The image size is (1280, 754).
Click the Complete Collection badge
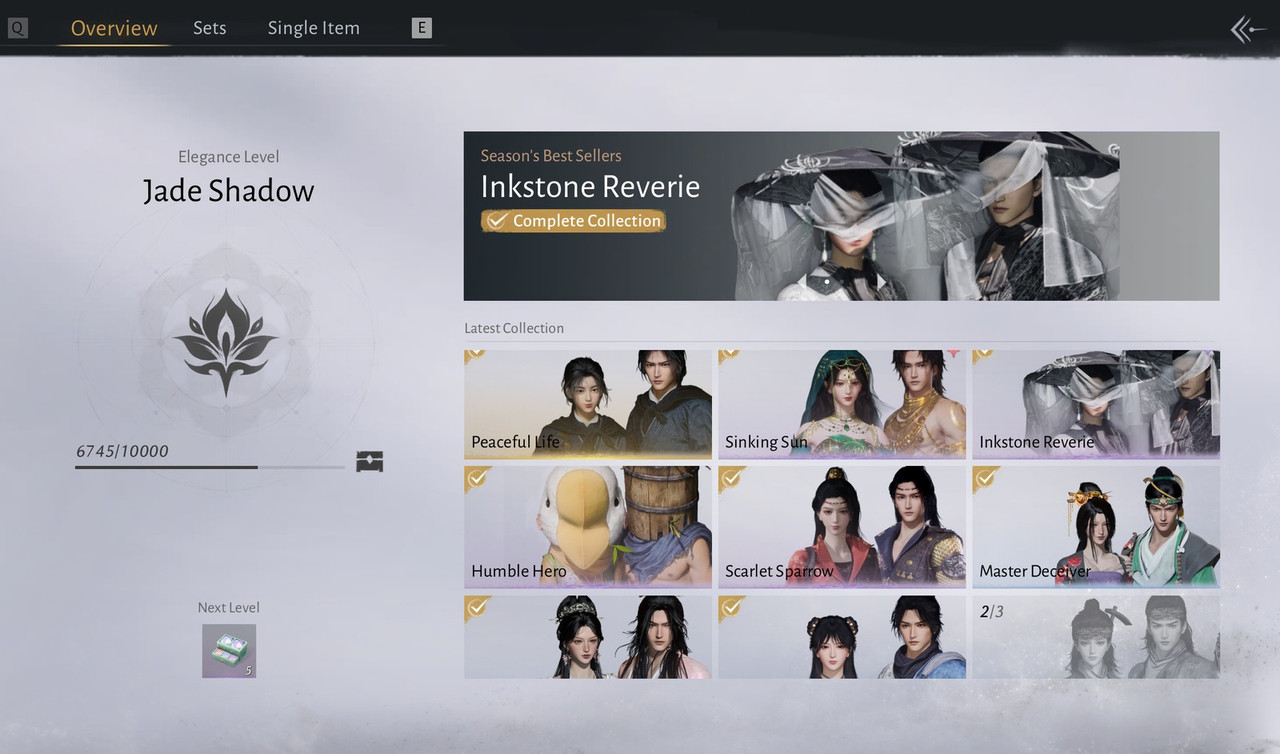(x=573, y=221)
